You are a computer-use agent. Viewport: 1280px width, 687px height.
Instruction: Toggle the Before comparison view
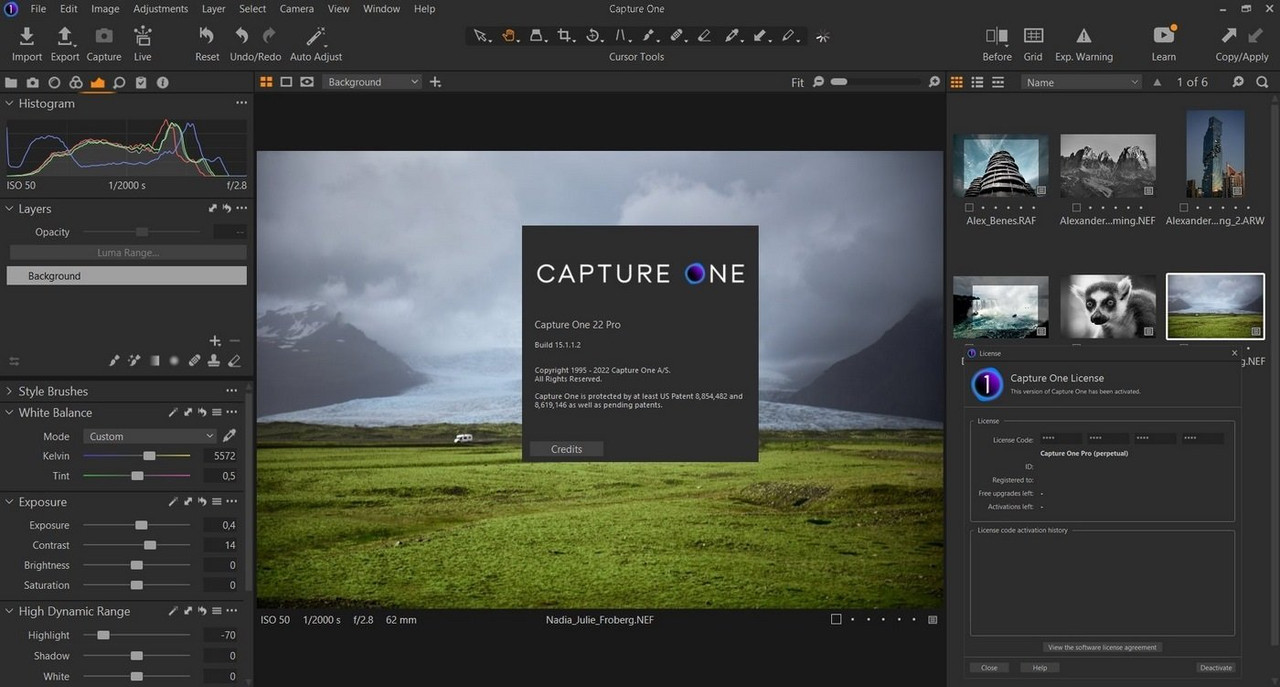coord(997,36)
